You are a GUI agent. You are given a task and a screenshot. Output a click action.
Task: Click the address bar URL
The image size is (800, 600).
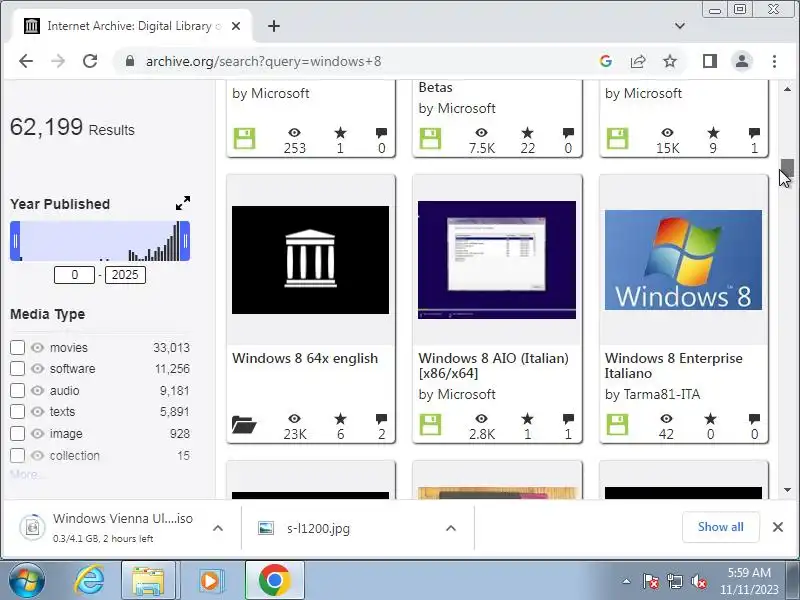click(x=263, y=61)
